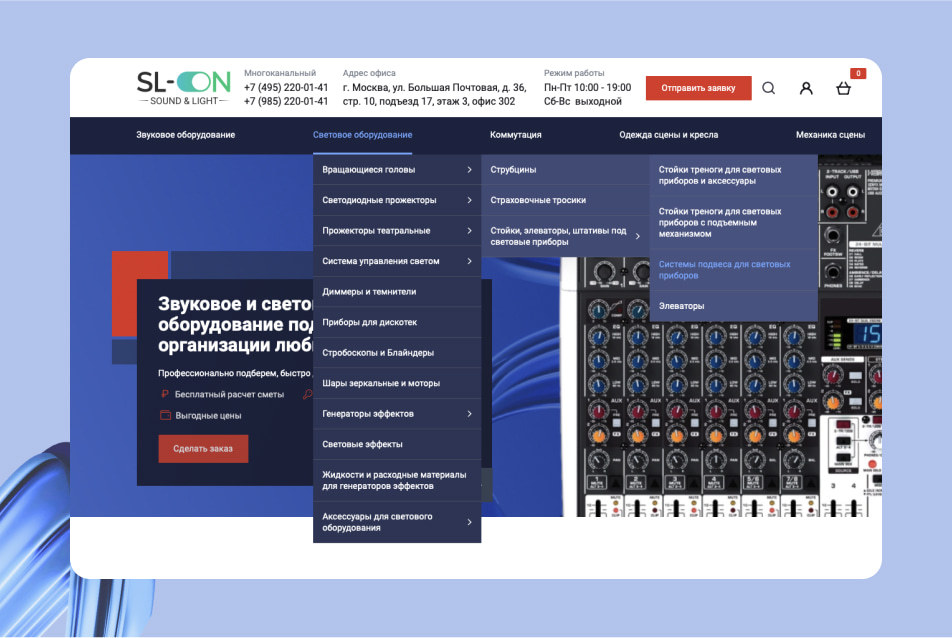Expand Аксессуары для светового оборудования chevron

pos(469,522)
